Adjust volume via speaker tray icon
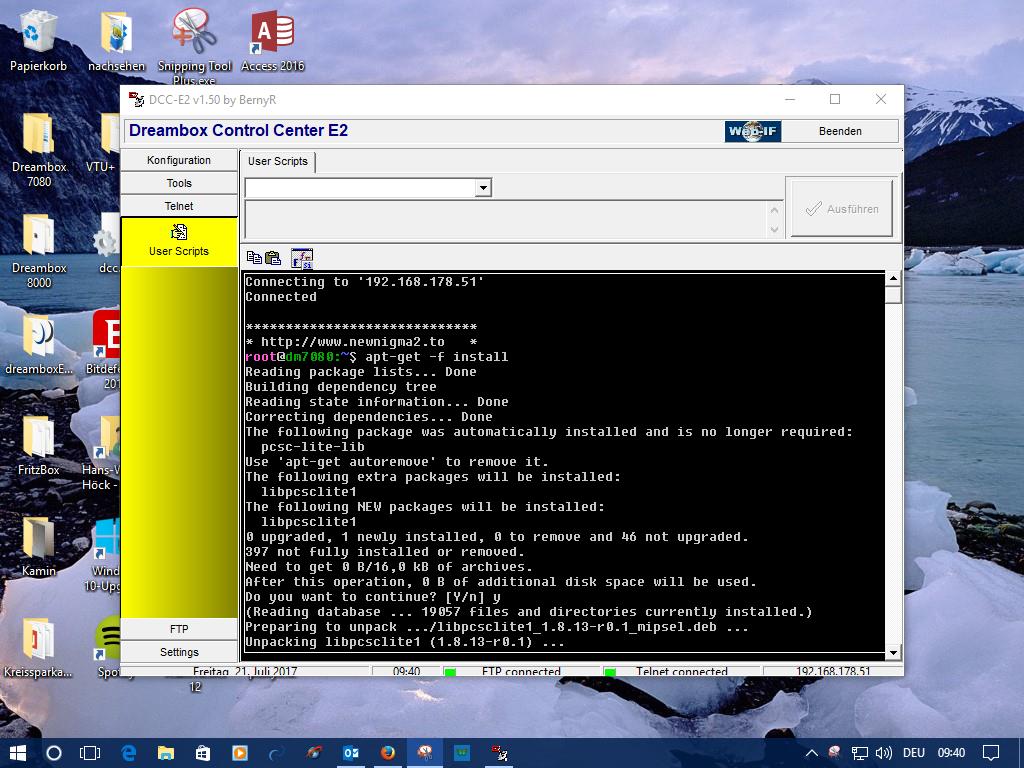This screenshot has height=768, width=1024. click(x=883, y=753)
